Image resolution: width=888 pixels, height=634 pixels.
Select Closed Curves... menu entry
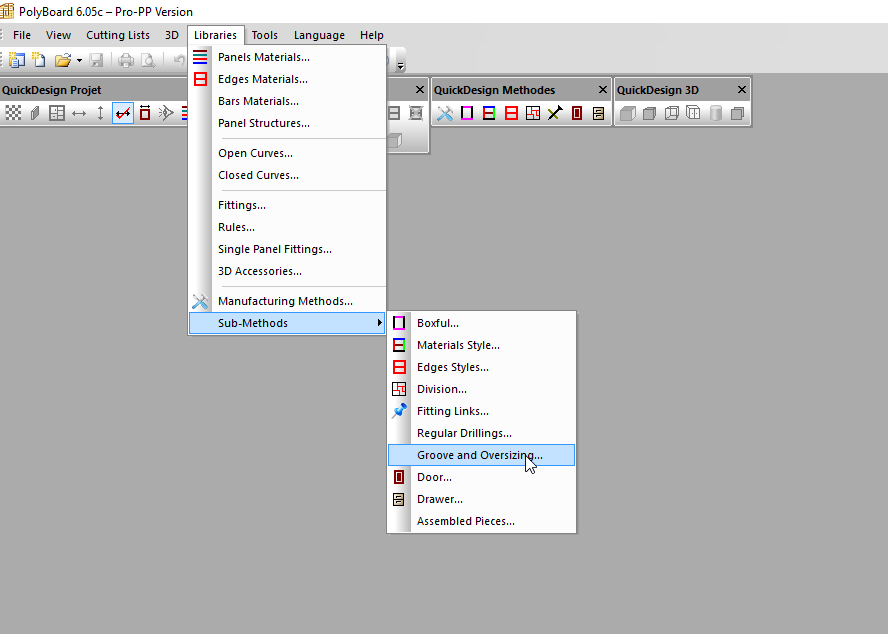click(287, 176)
